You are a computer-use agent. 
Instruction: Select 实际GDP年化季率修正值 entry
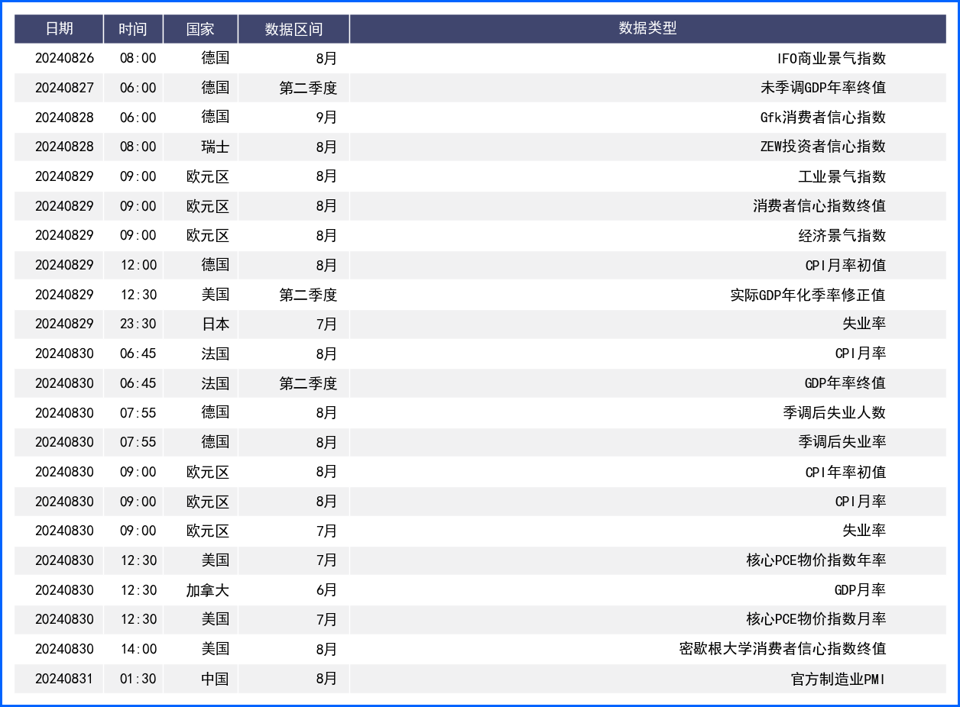coord(808,294)
